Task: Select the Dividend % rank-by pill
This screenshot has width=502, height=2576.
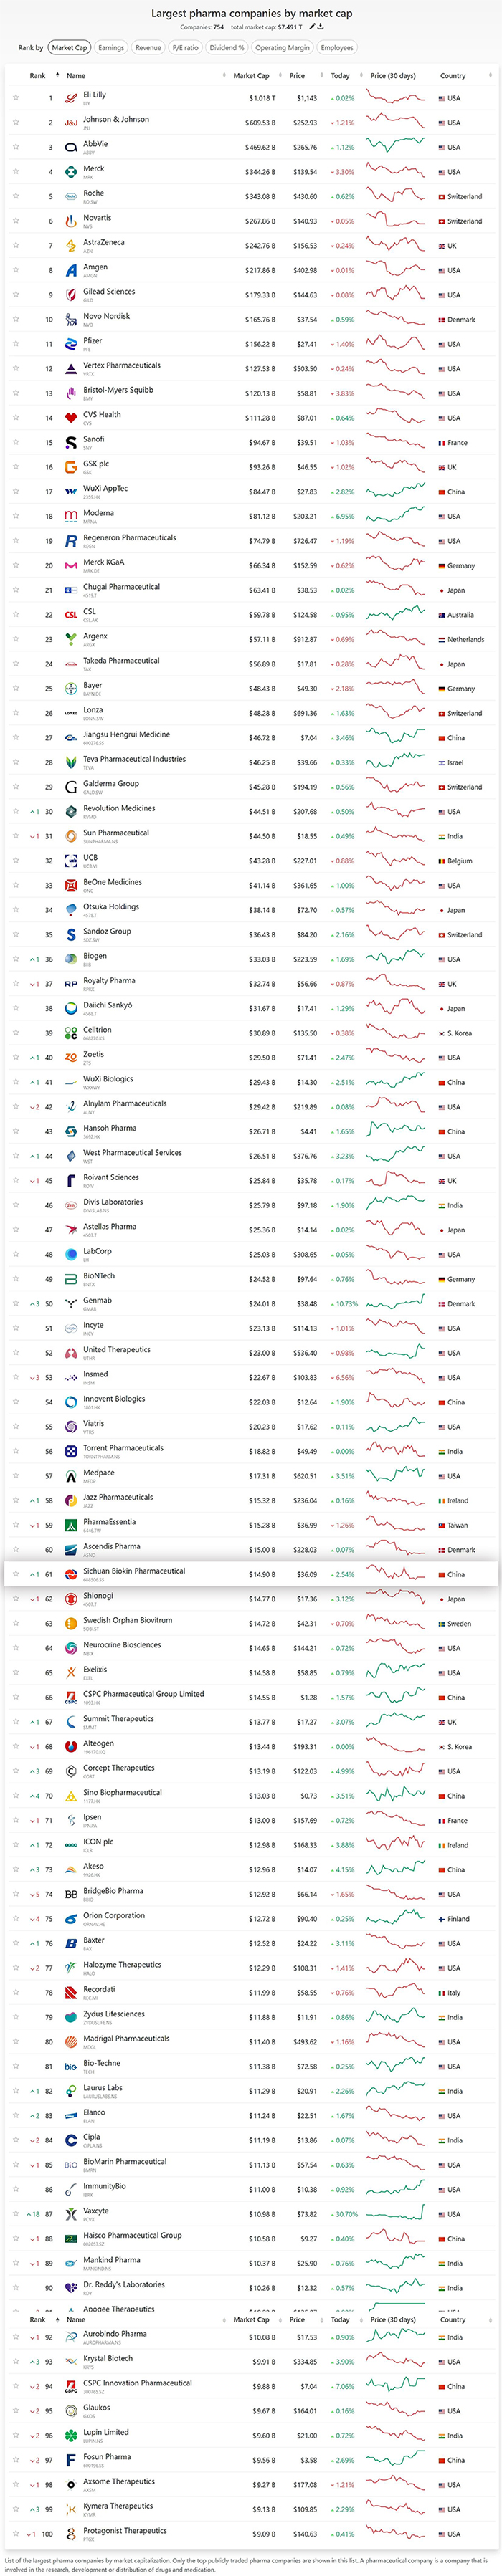Action: coord(227,47)
